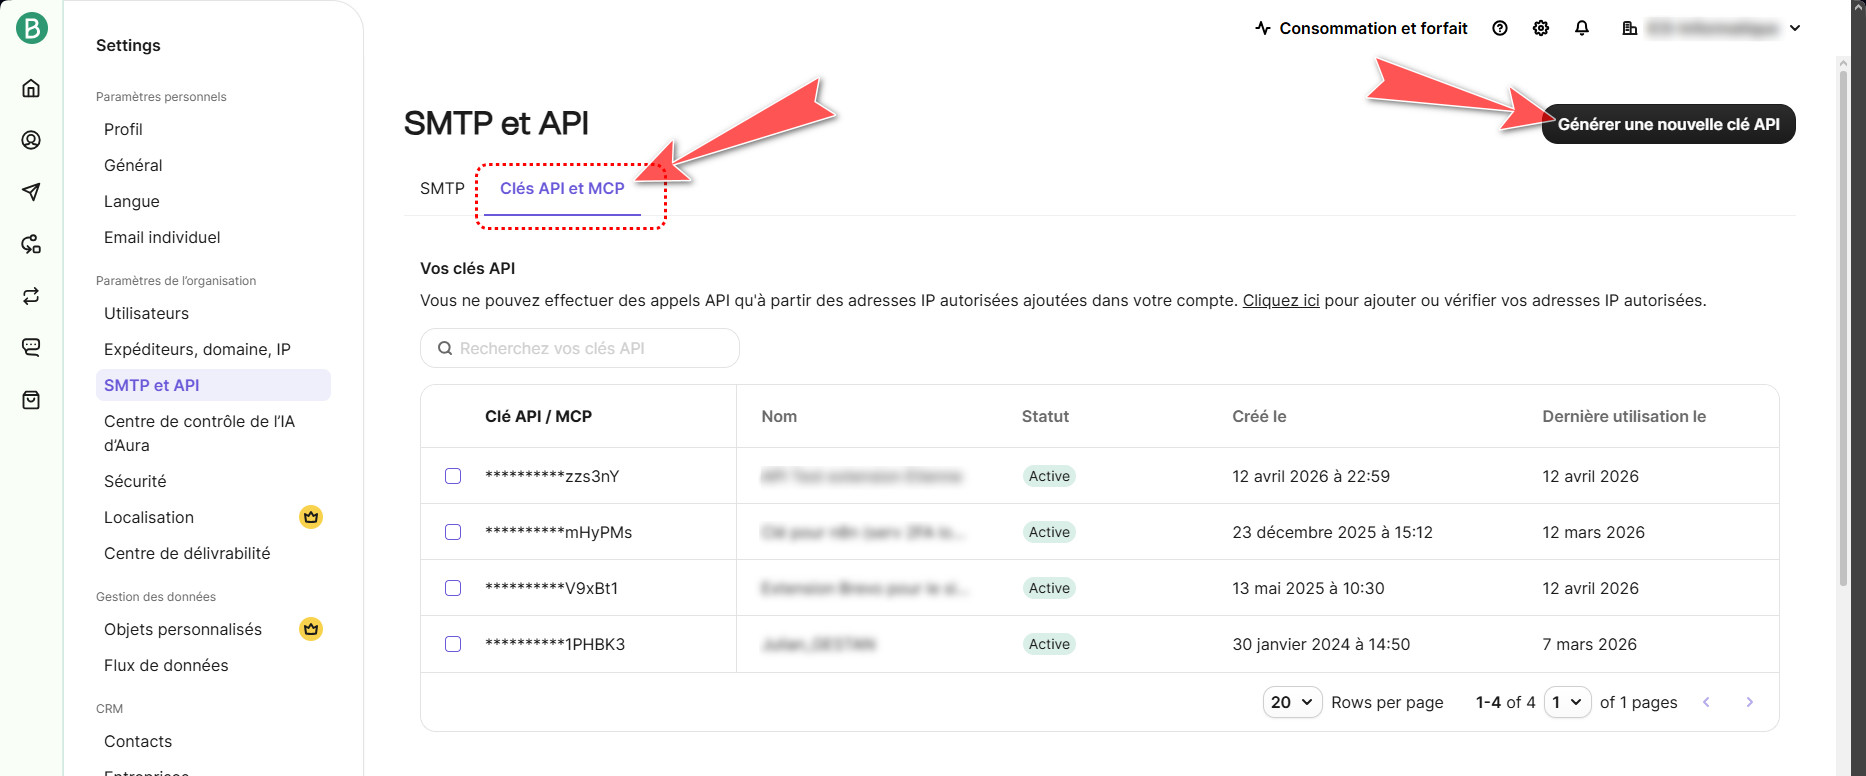Open the page number dropdown

pyautogui.click(x=1566, y=702)
